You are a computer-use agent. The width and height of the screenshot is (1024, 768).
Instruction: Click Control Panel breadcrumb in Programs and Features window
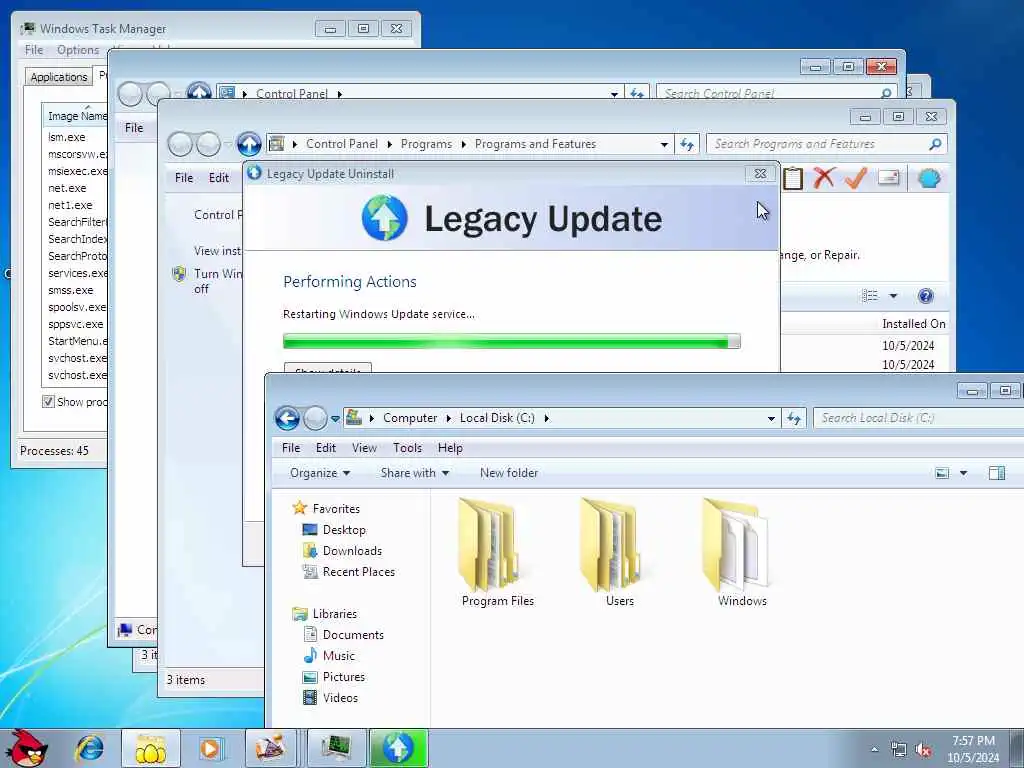pos(342,144)
